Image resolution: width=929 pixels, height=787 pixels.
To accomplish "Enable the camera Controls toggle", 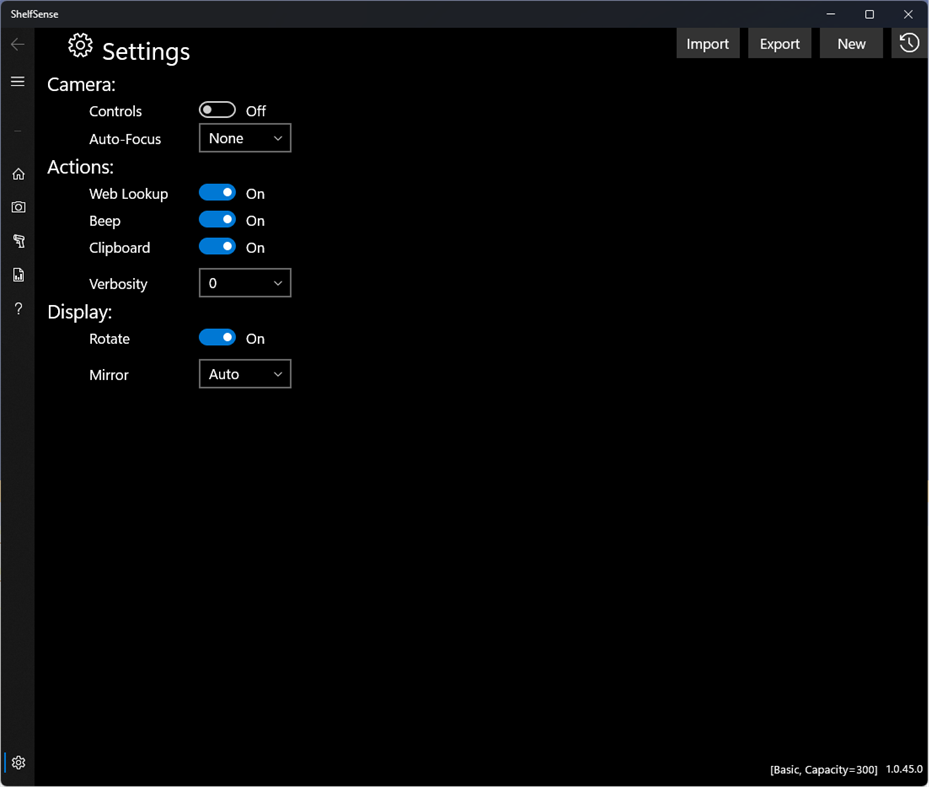I will 217,109.
